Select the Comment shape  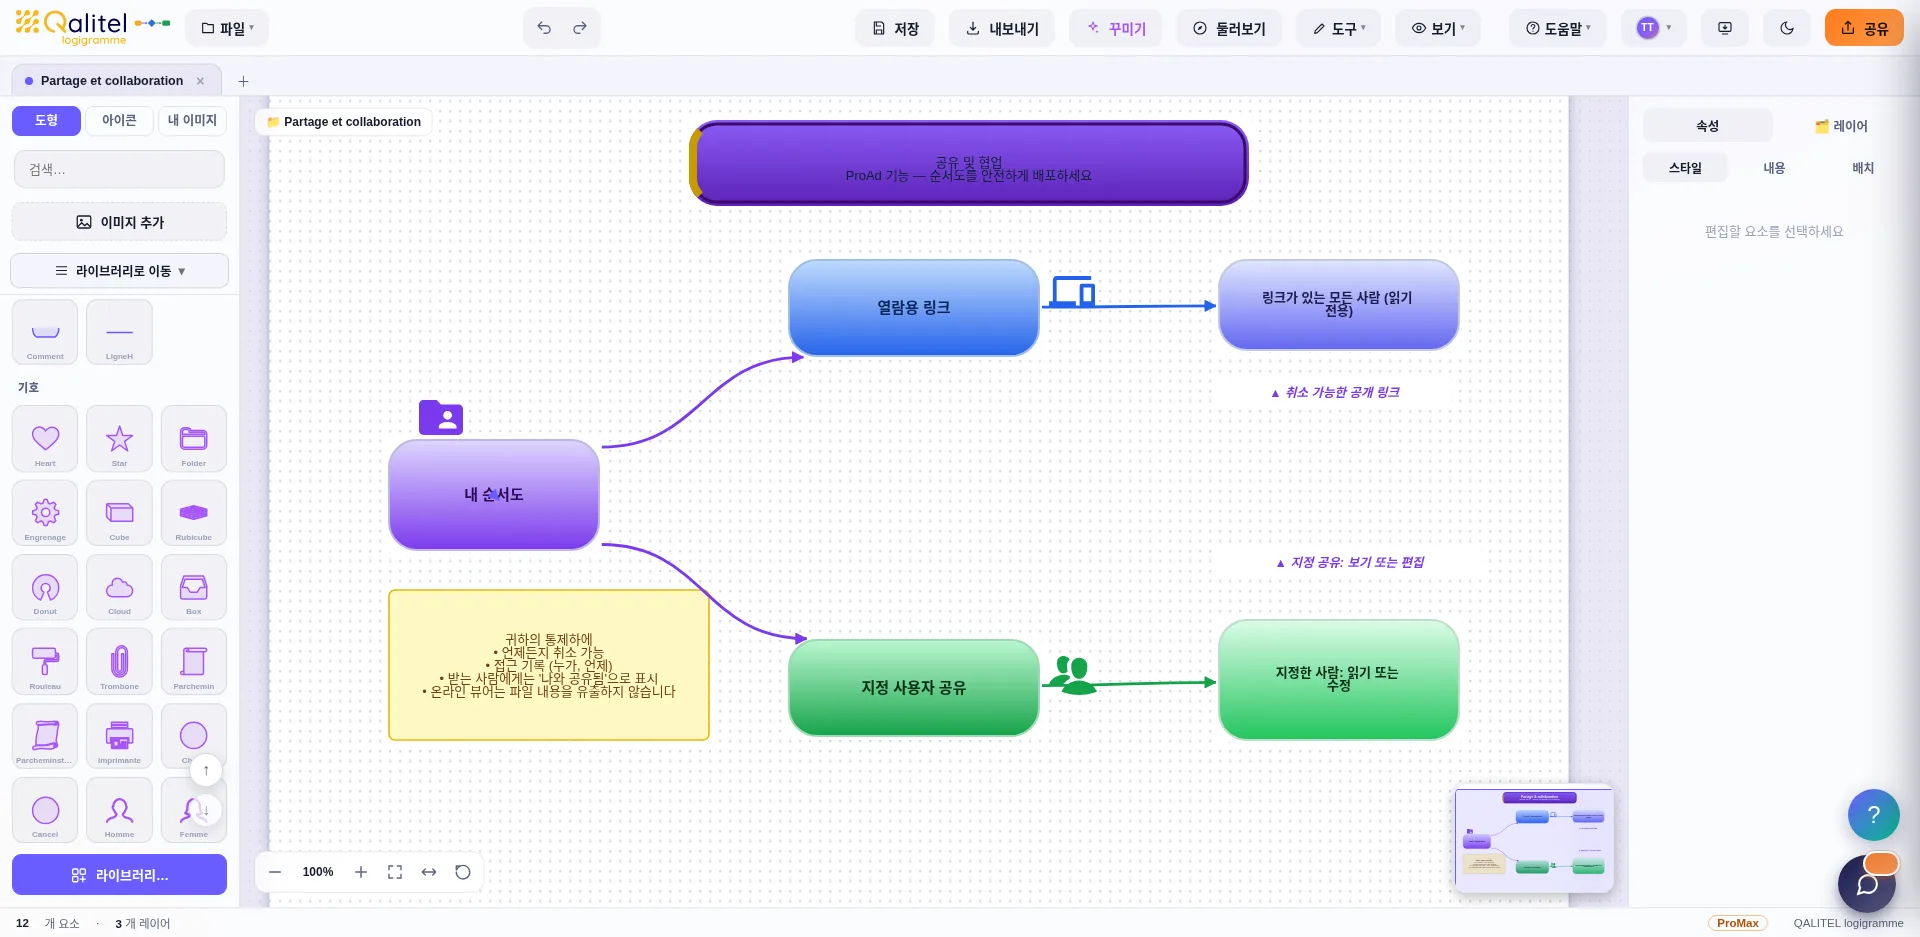pyautogui.click(x=45, y=332)
